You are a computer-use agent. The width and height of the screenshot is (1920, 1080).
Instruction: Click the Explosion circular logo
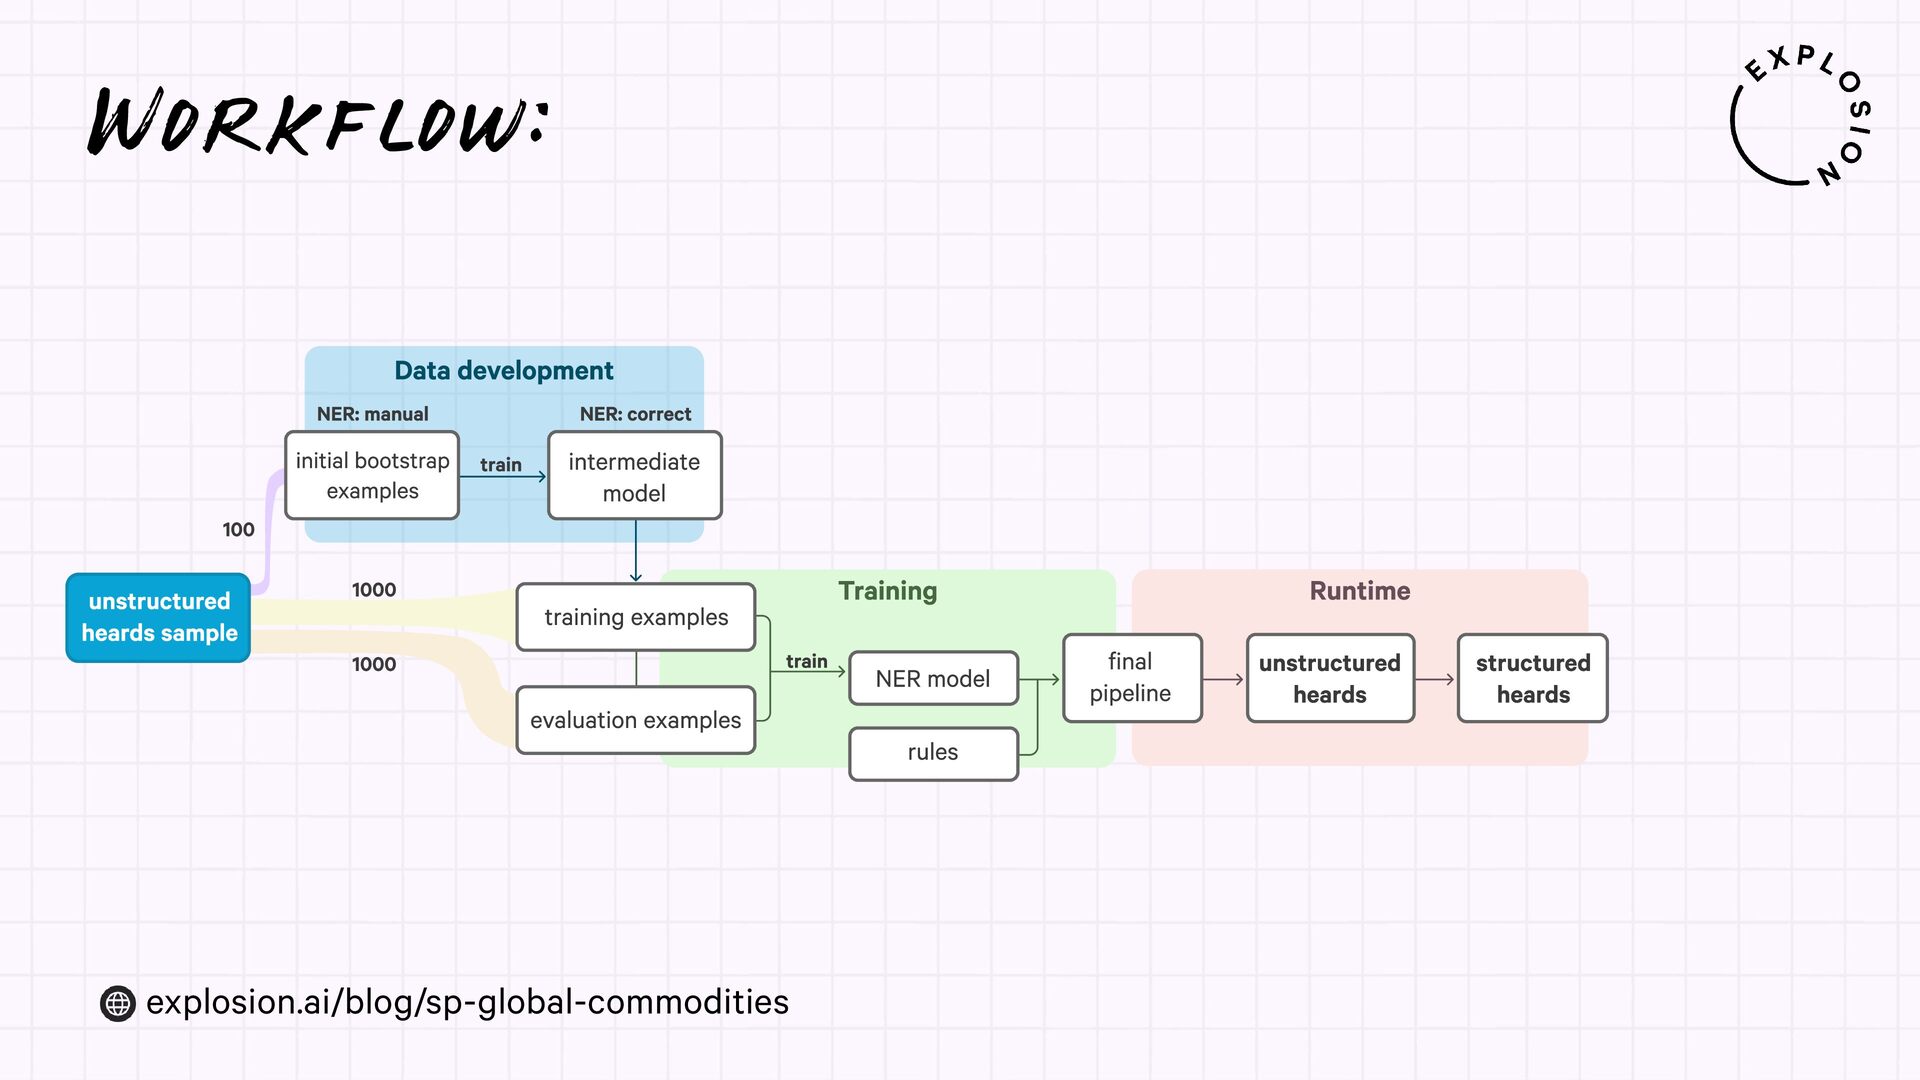1800,117
